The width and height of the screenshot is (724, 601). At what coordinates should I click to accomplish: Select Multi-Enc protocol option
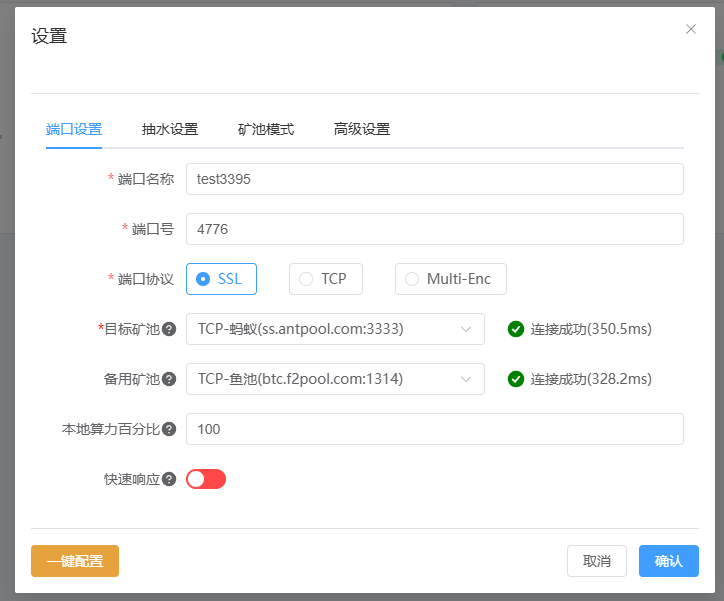pos(450,279)
